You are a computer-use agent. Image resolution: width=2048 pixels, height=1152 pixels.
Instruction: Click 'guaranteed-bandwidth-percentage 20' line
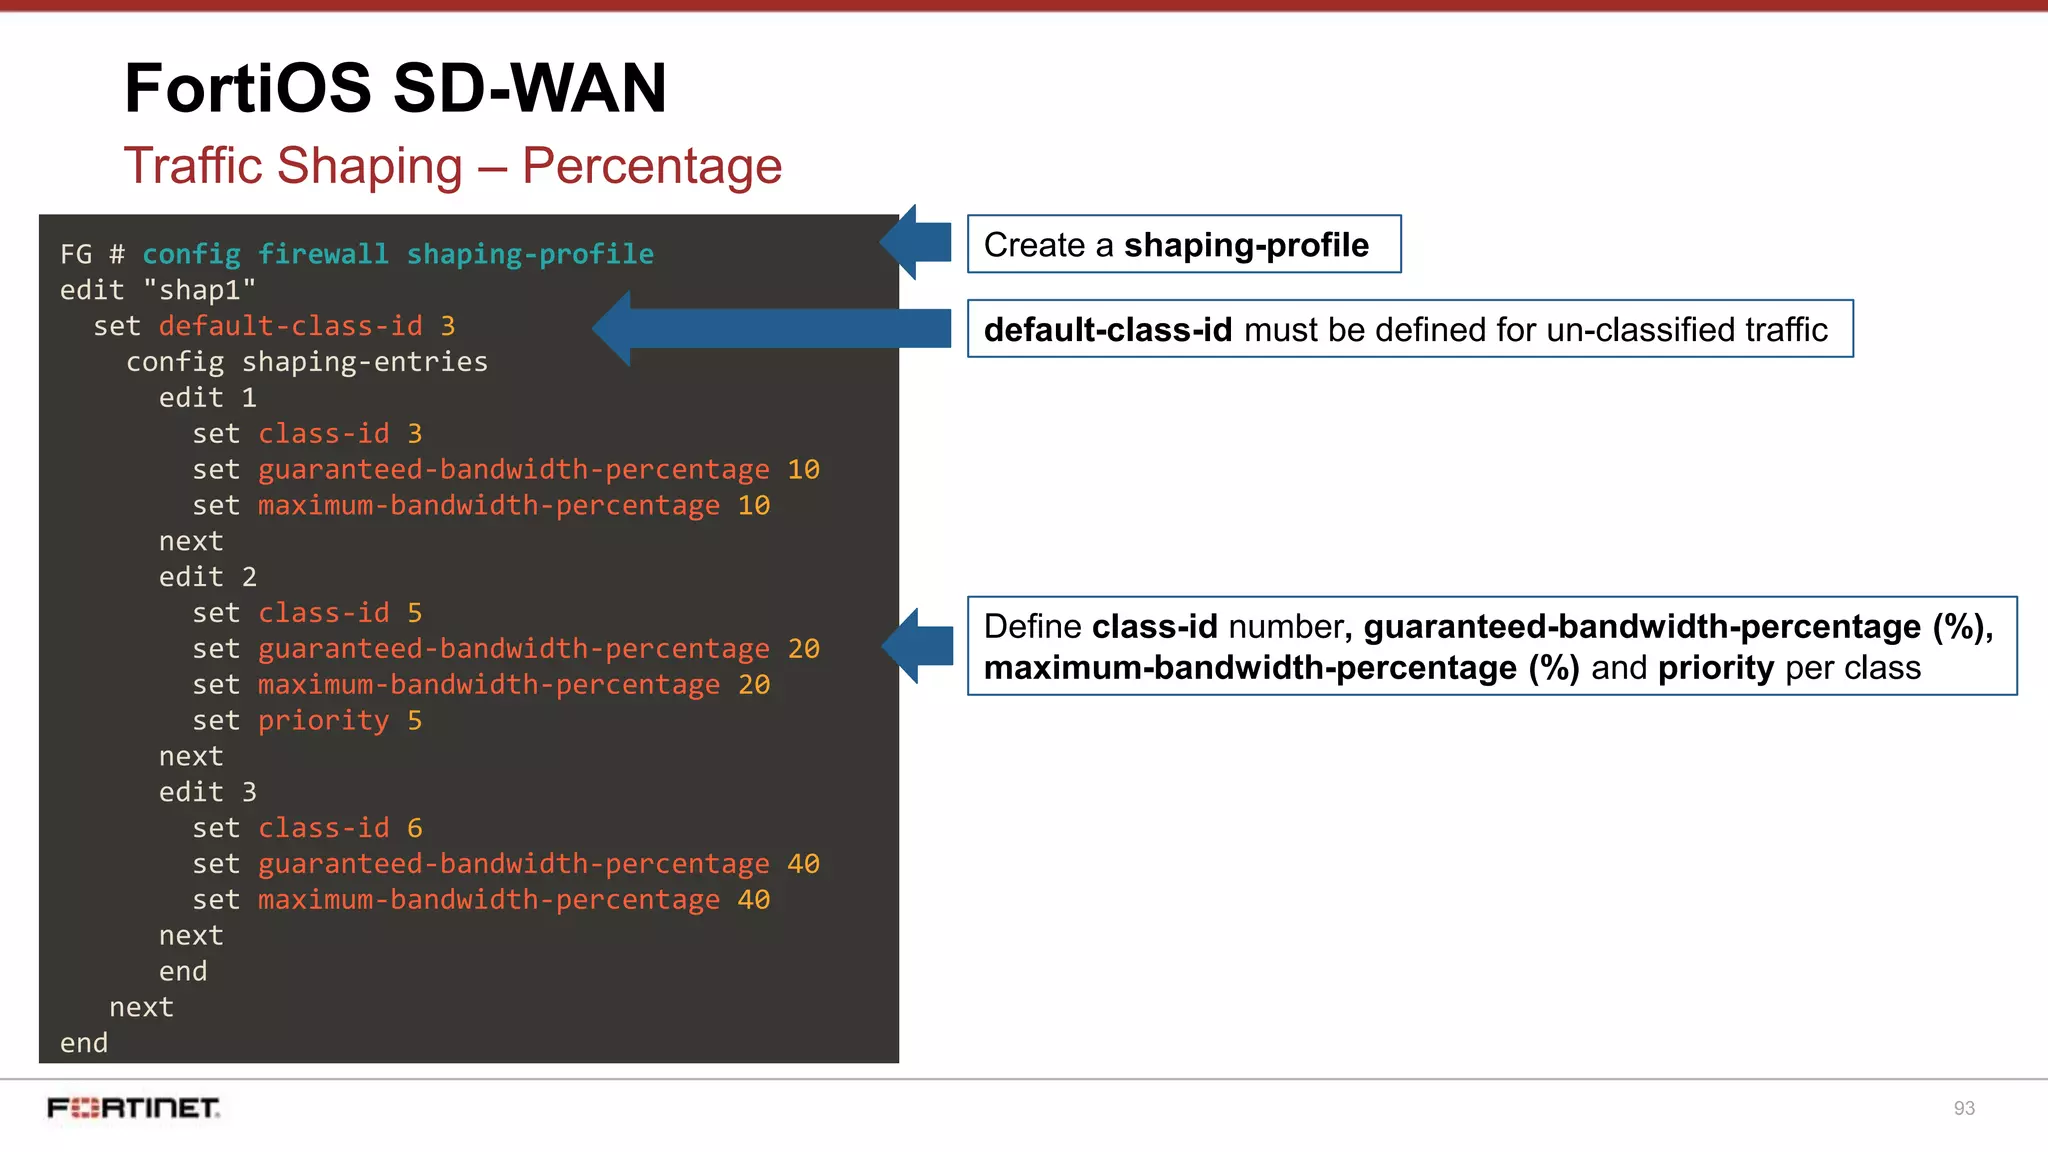(506, 649)
